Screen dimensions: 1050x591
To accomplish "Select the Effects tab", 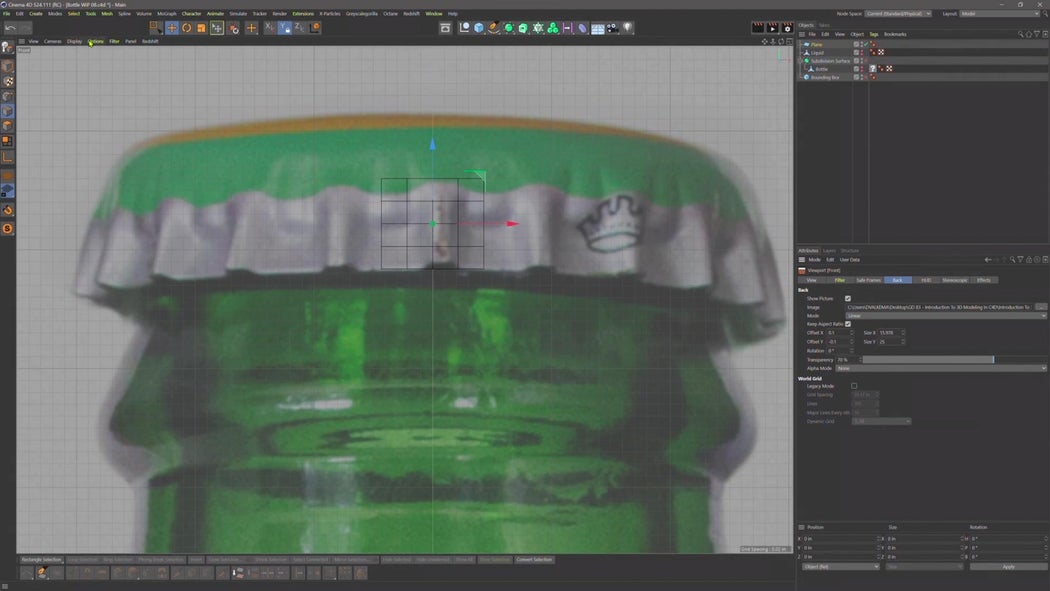I will point(983,280).
